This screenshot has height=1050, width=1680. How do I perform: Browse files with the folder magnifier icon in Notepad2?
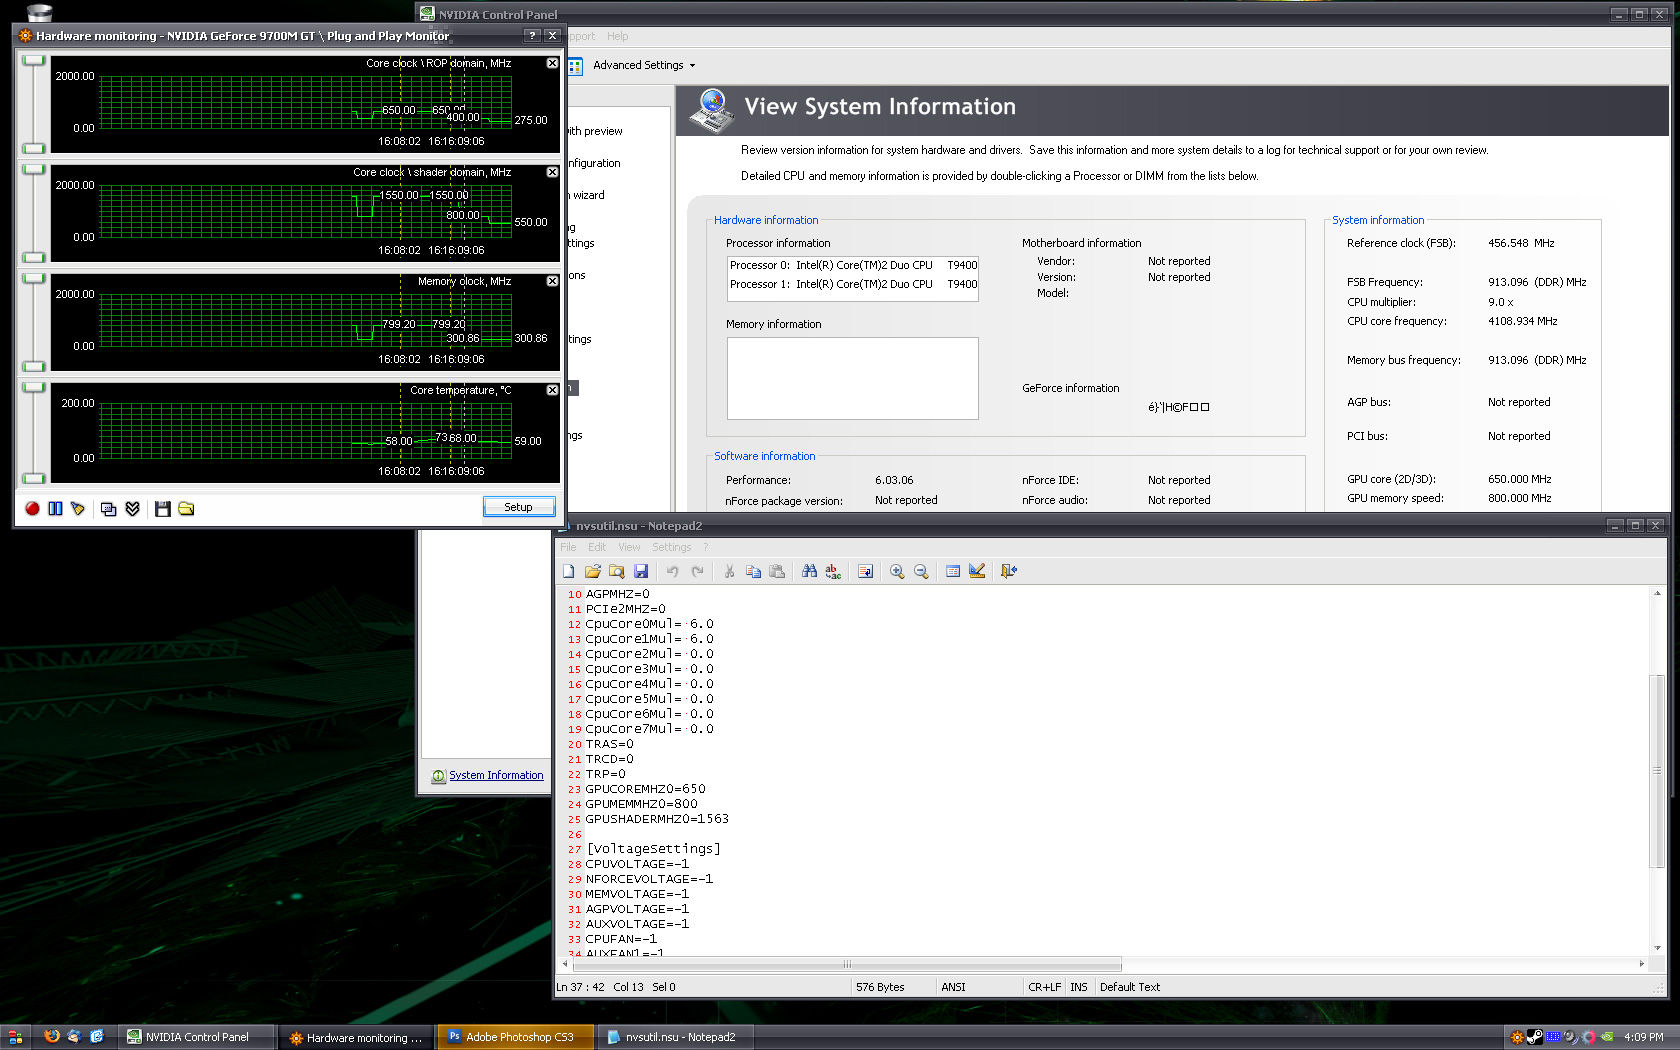[616, 571]
